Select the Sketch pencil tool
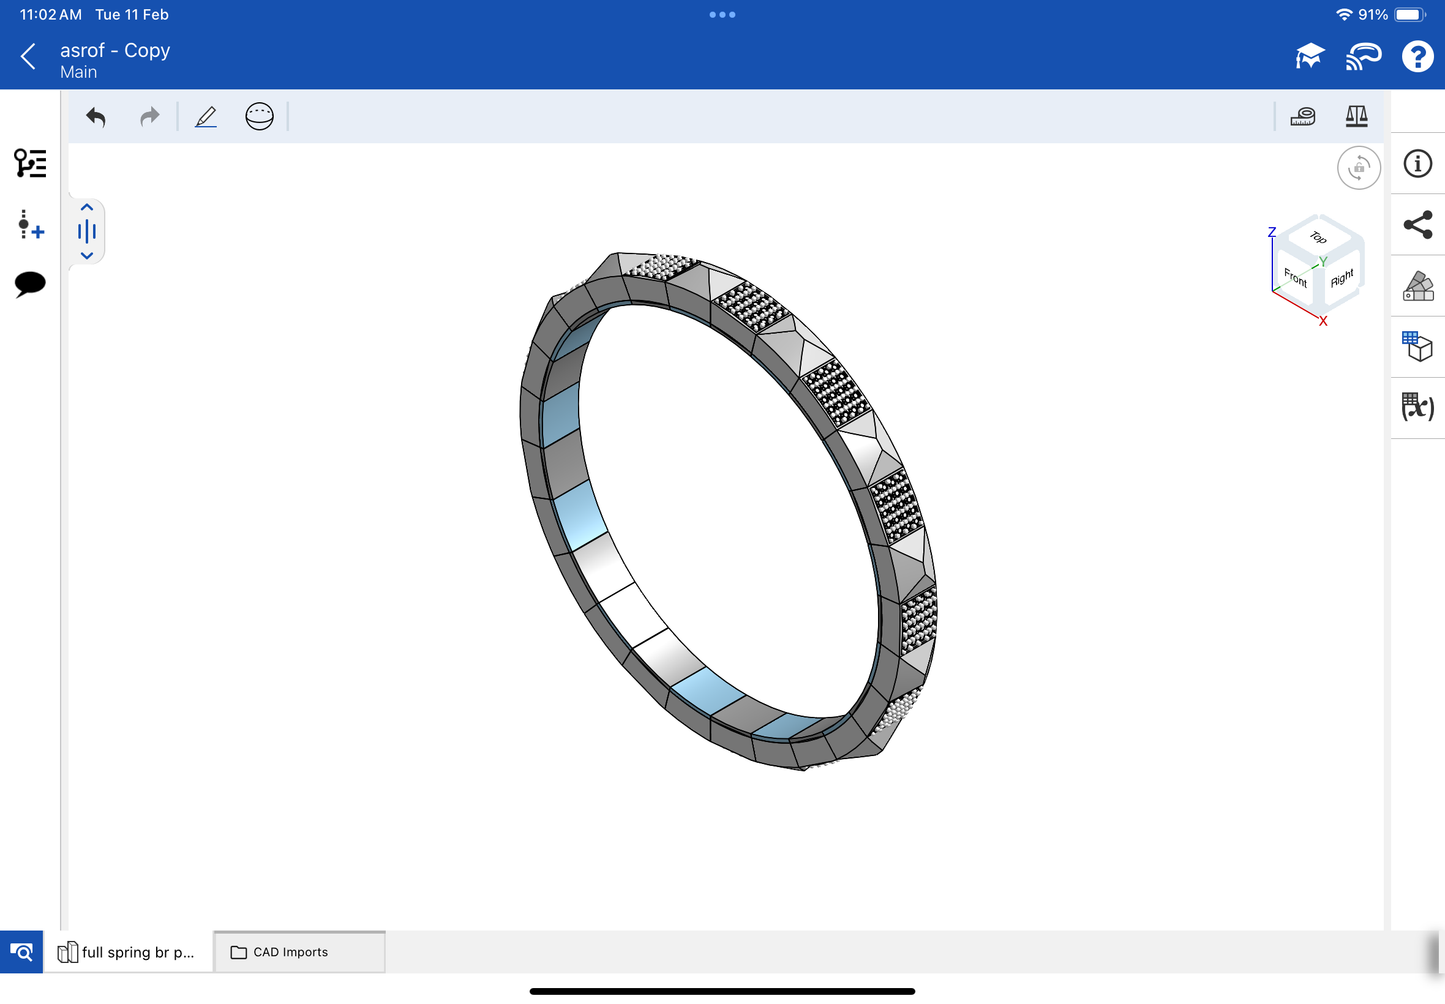Screen dimensions: 1445x1004 click(x=206, y=117)
